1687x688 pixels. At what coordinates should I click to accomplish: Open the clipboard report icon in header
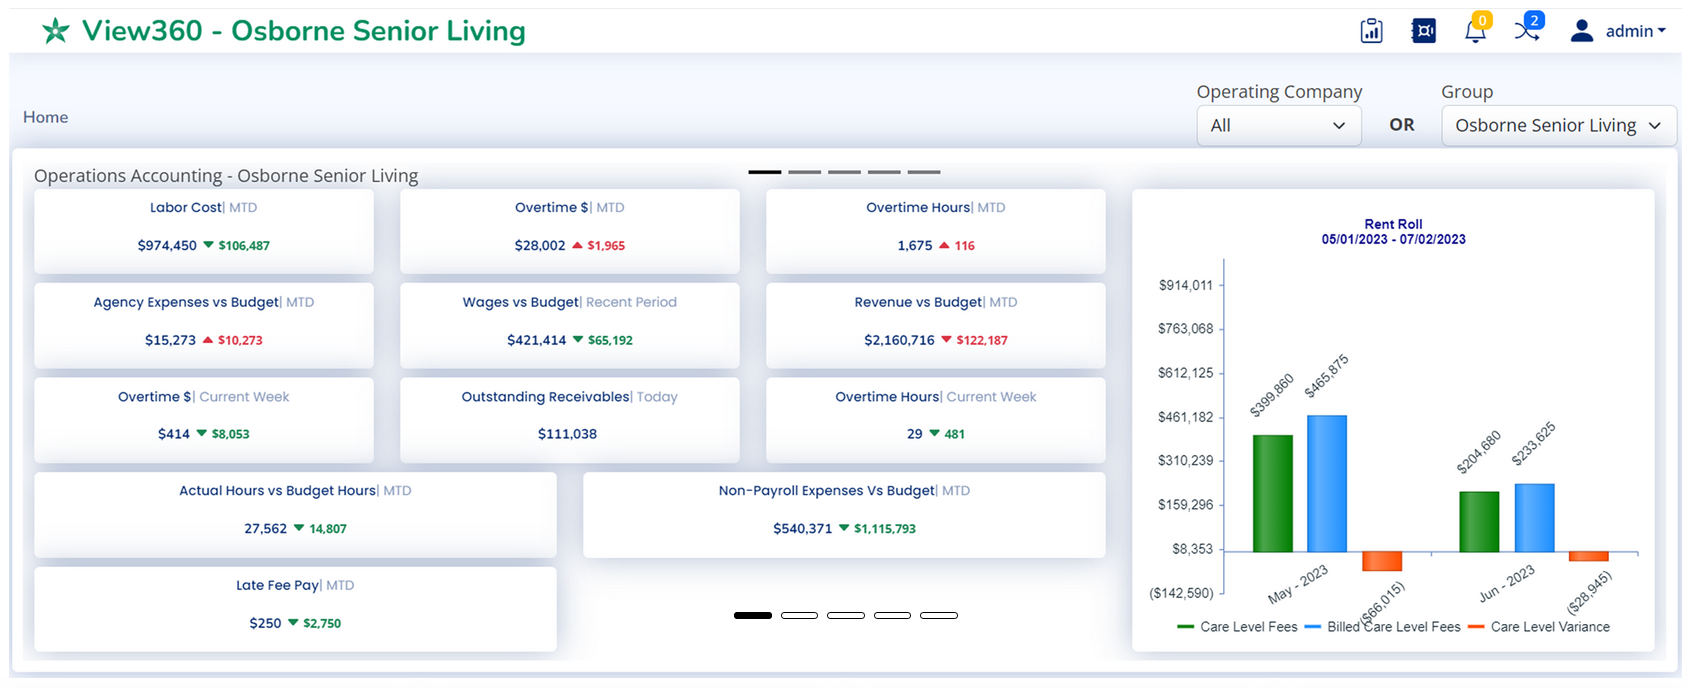(1371, 31)
